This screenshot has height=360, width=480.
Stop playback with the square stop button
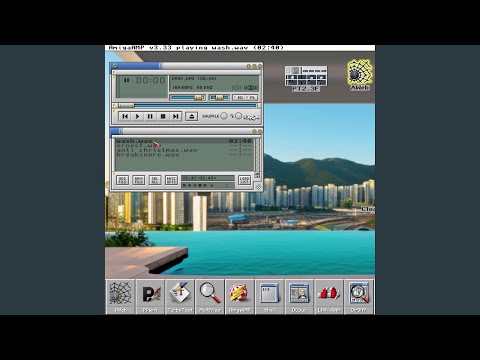coord(163,116)
